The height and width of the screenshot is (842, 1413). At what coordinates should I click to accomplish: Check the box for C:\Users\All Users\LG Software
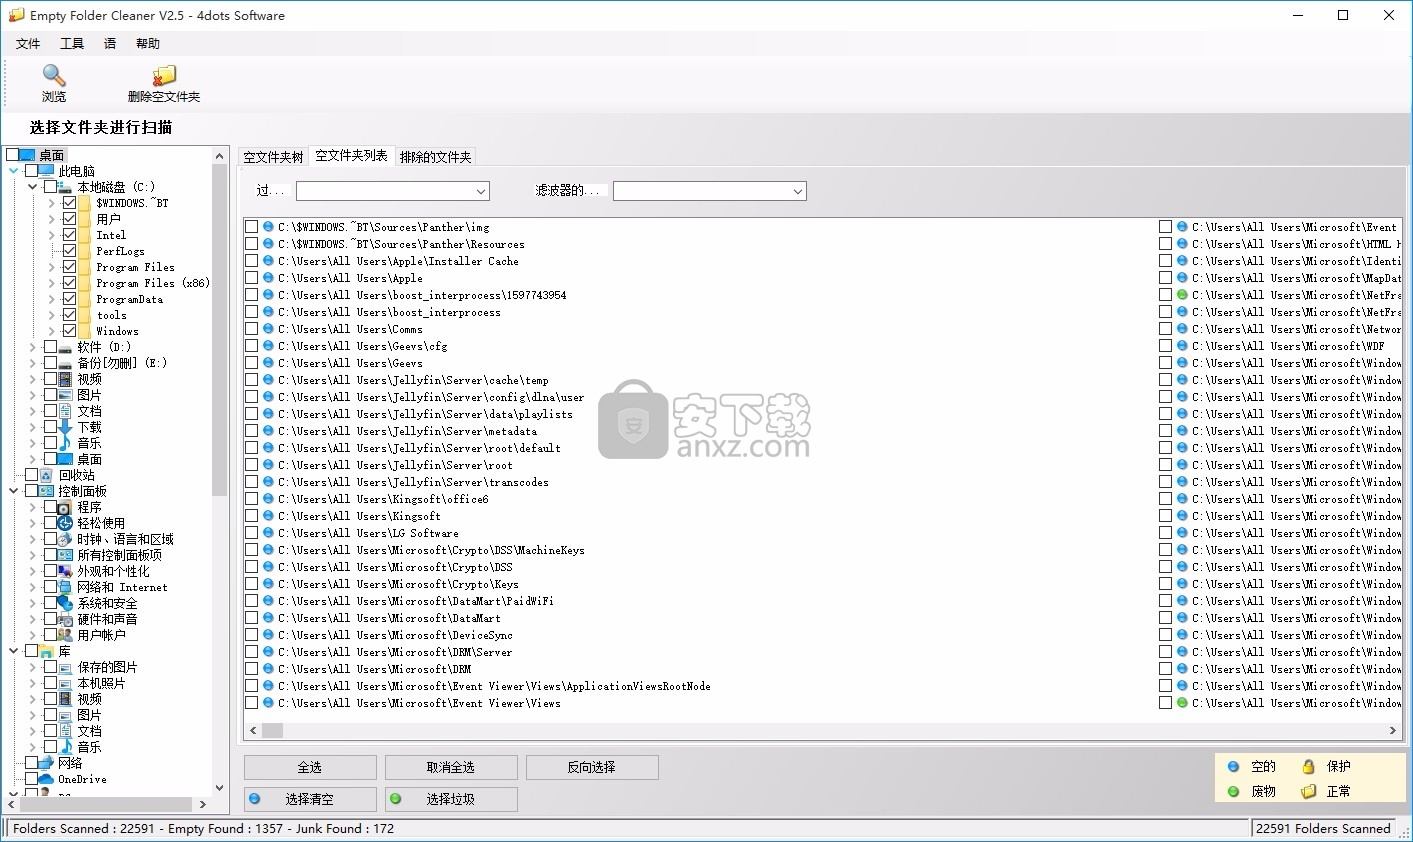[x=252, y=533]
